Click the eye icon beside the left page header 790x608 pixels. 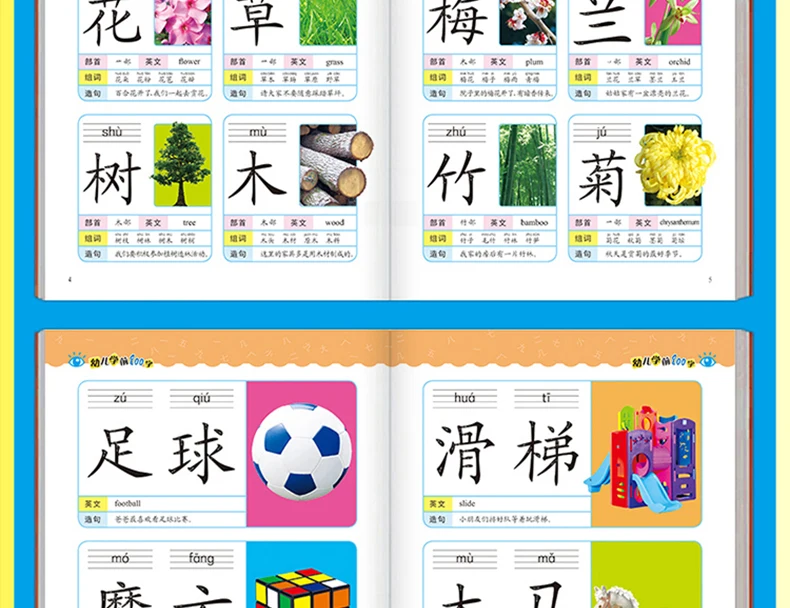[x=77, y=360]
